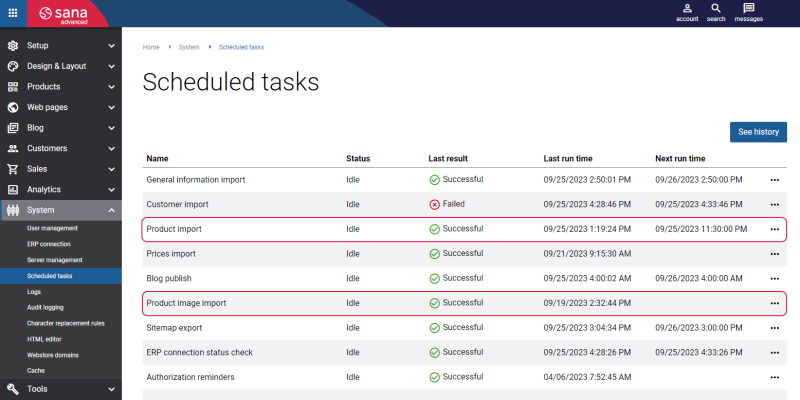
Task: Click Scheduled tasks breadcrumb link
Action: pyautogui.click(x=241, y=47)
